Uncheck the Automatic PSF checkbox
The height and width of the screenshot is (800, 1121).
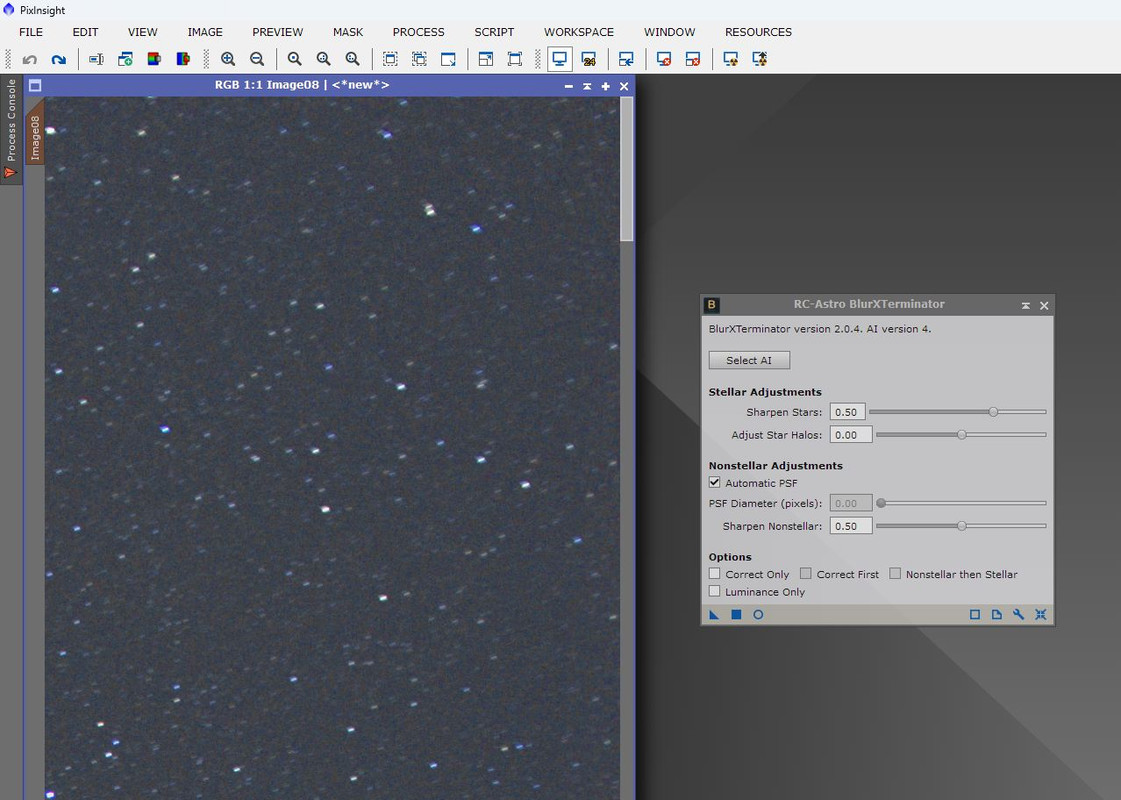(714, 483)
